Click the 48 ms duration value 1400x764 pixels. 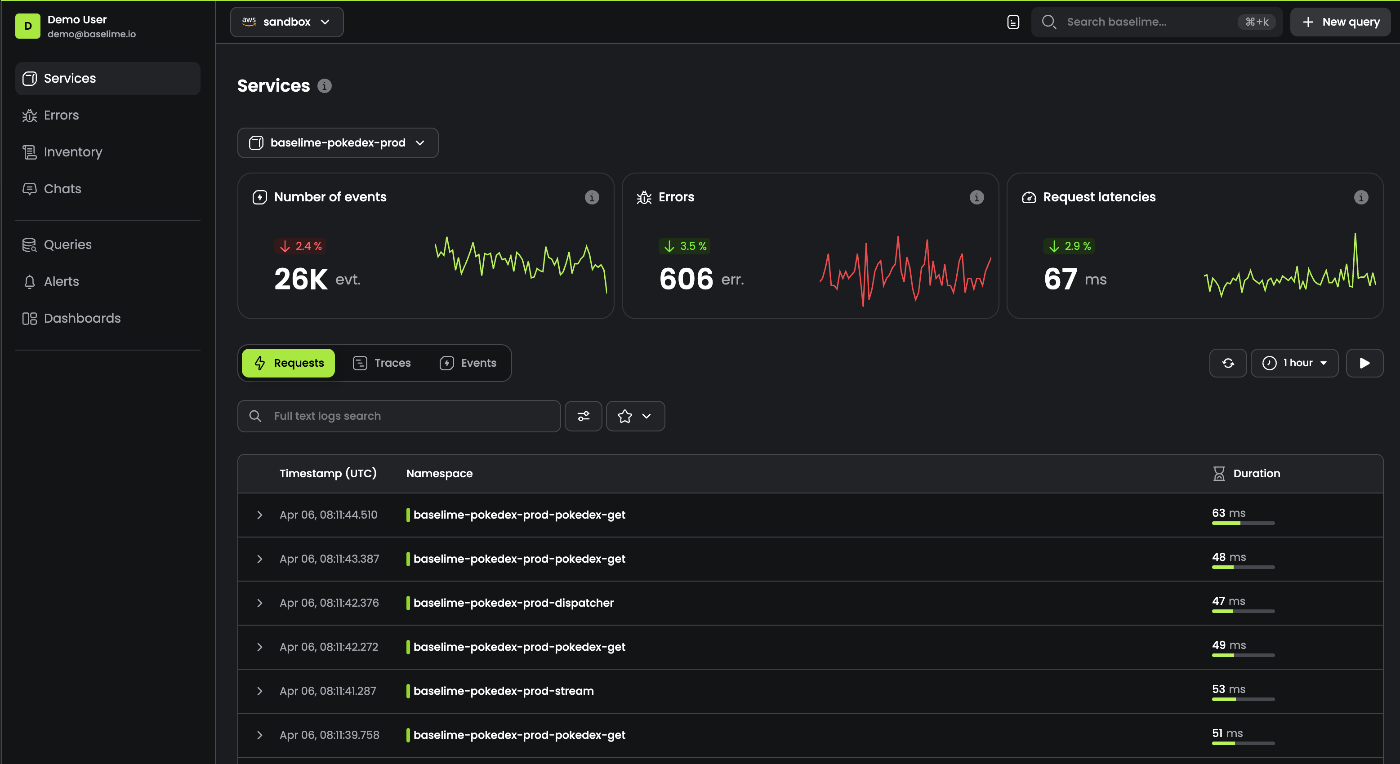click(1229, 557)
